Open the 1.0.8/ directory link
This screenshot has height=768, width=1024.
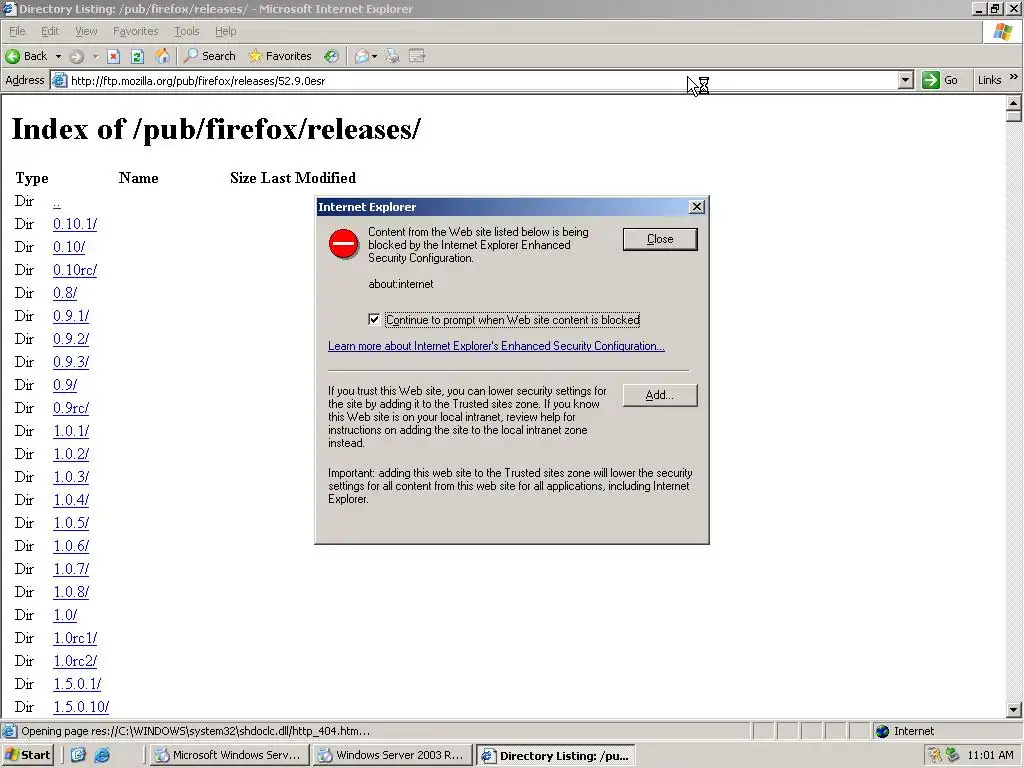(x=71, y=592)
